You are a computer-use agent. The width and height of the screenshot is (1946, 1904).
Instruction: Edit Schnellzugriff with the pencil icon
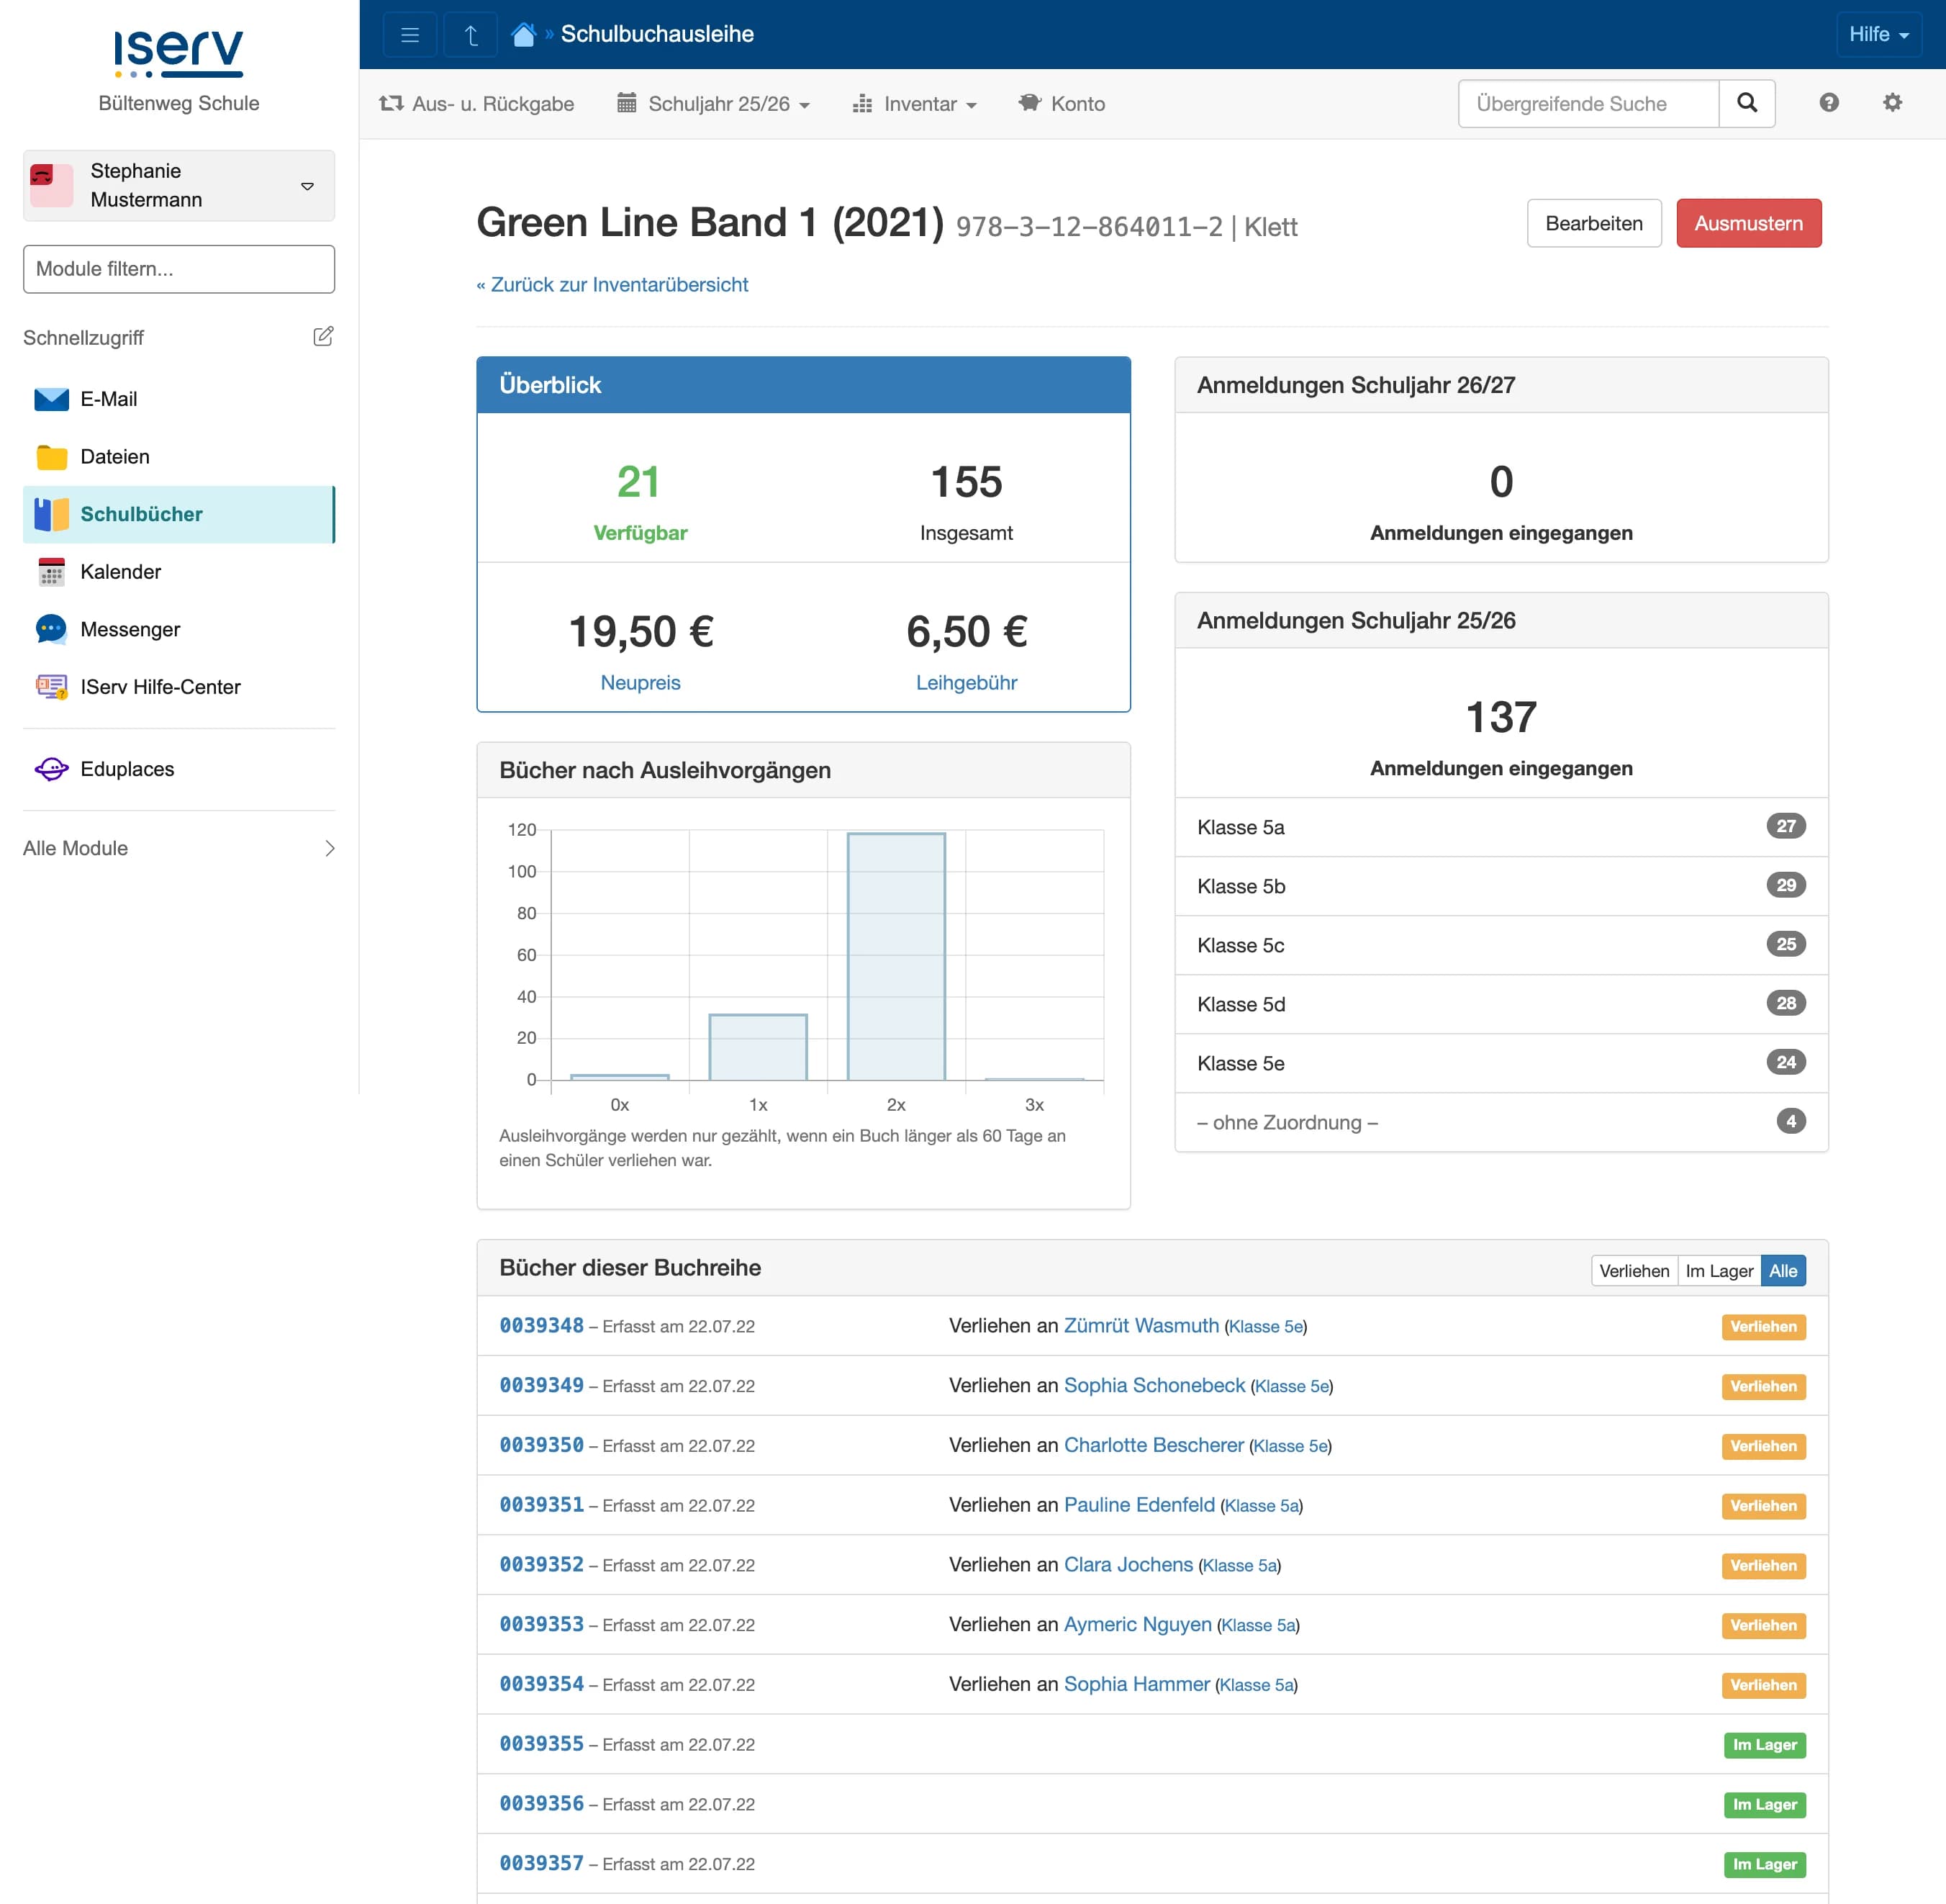[x=322, y=337]
